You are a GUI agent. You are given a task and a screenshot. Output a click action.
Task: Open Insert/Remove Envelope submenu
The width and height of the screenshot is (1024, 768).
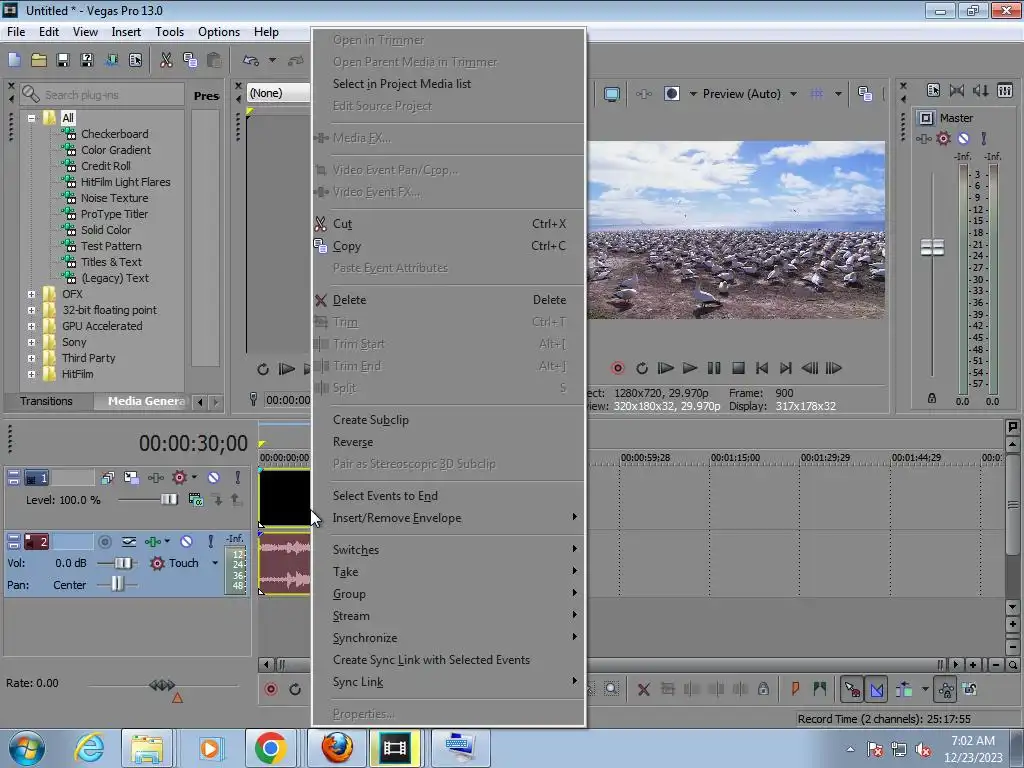point(449,518)
